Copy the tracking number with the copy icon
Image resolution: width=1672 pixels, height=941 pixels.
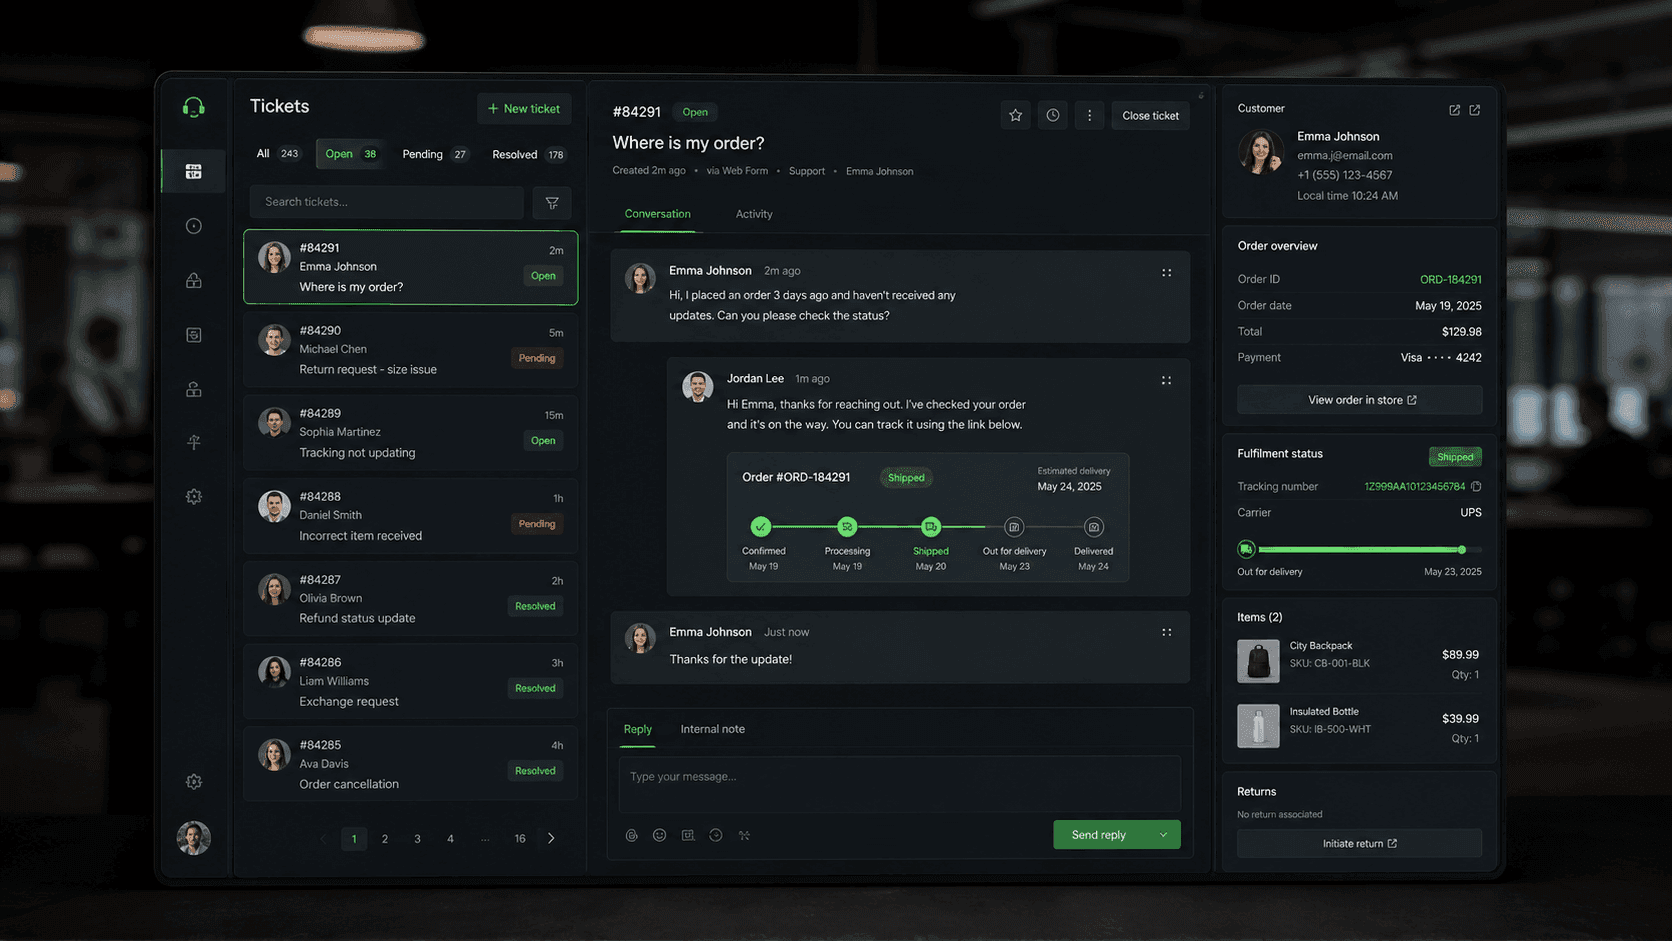coord(1476,486)
